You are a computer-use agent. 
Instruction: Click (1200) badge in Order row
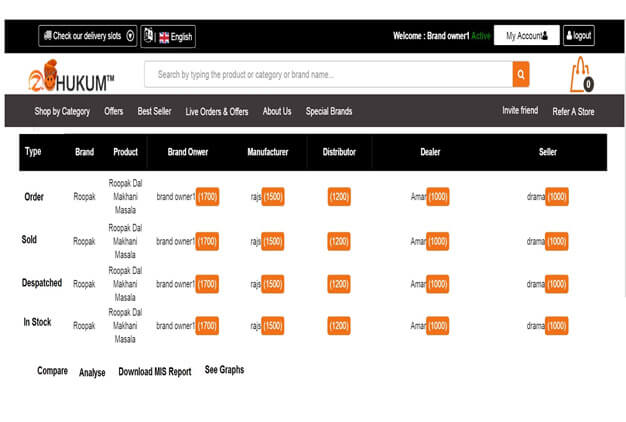click(x=339, y=196)
